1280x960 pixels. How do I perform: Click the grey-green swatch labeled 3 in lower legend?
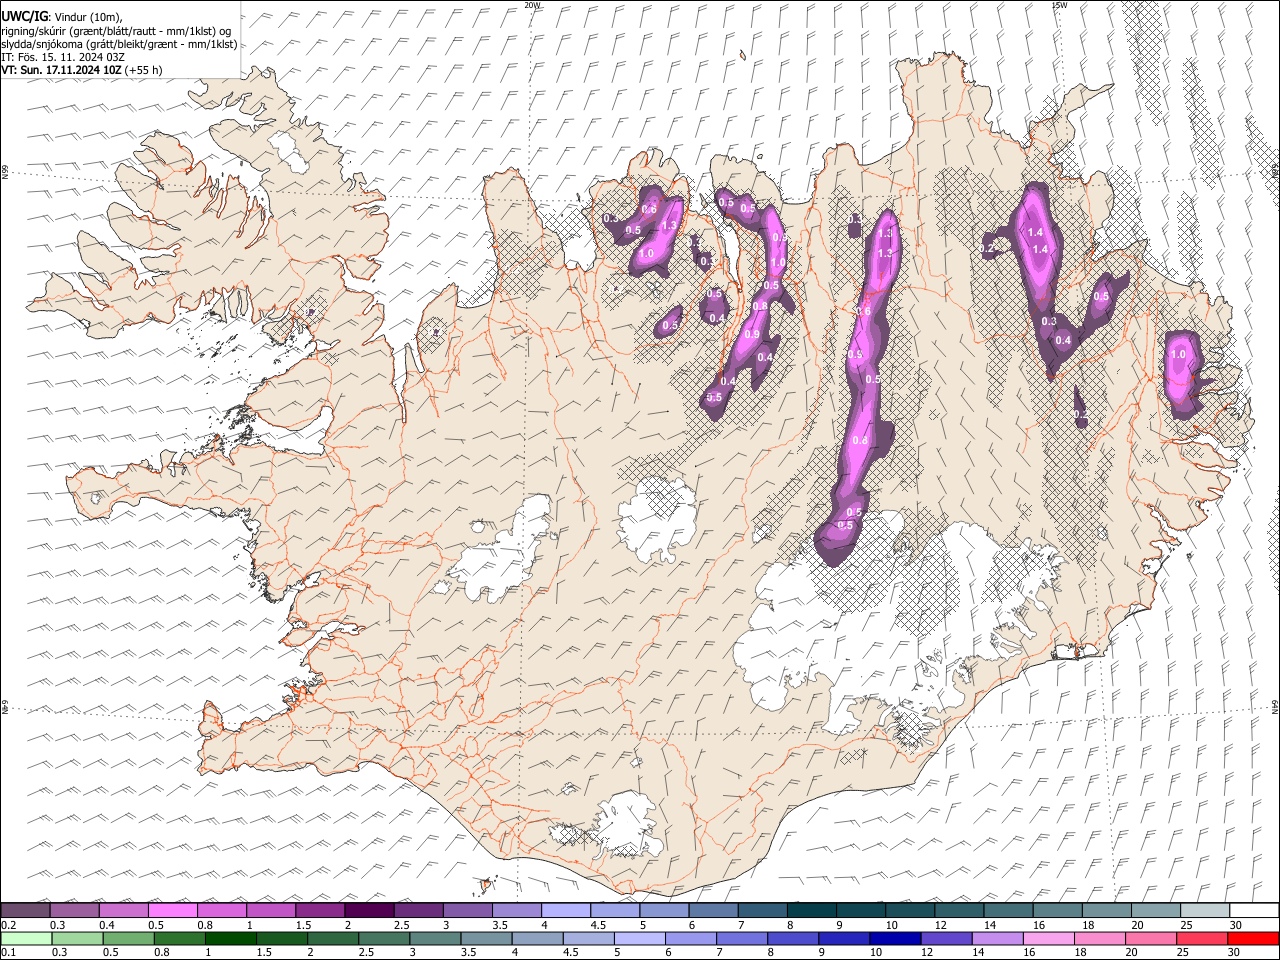tap(435, 938)
